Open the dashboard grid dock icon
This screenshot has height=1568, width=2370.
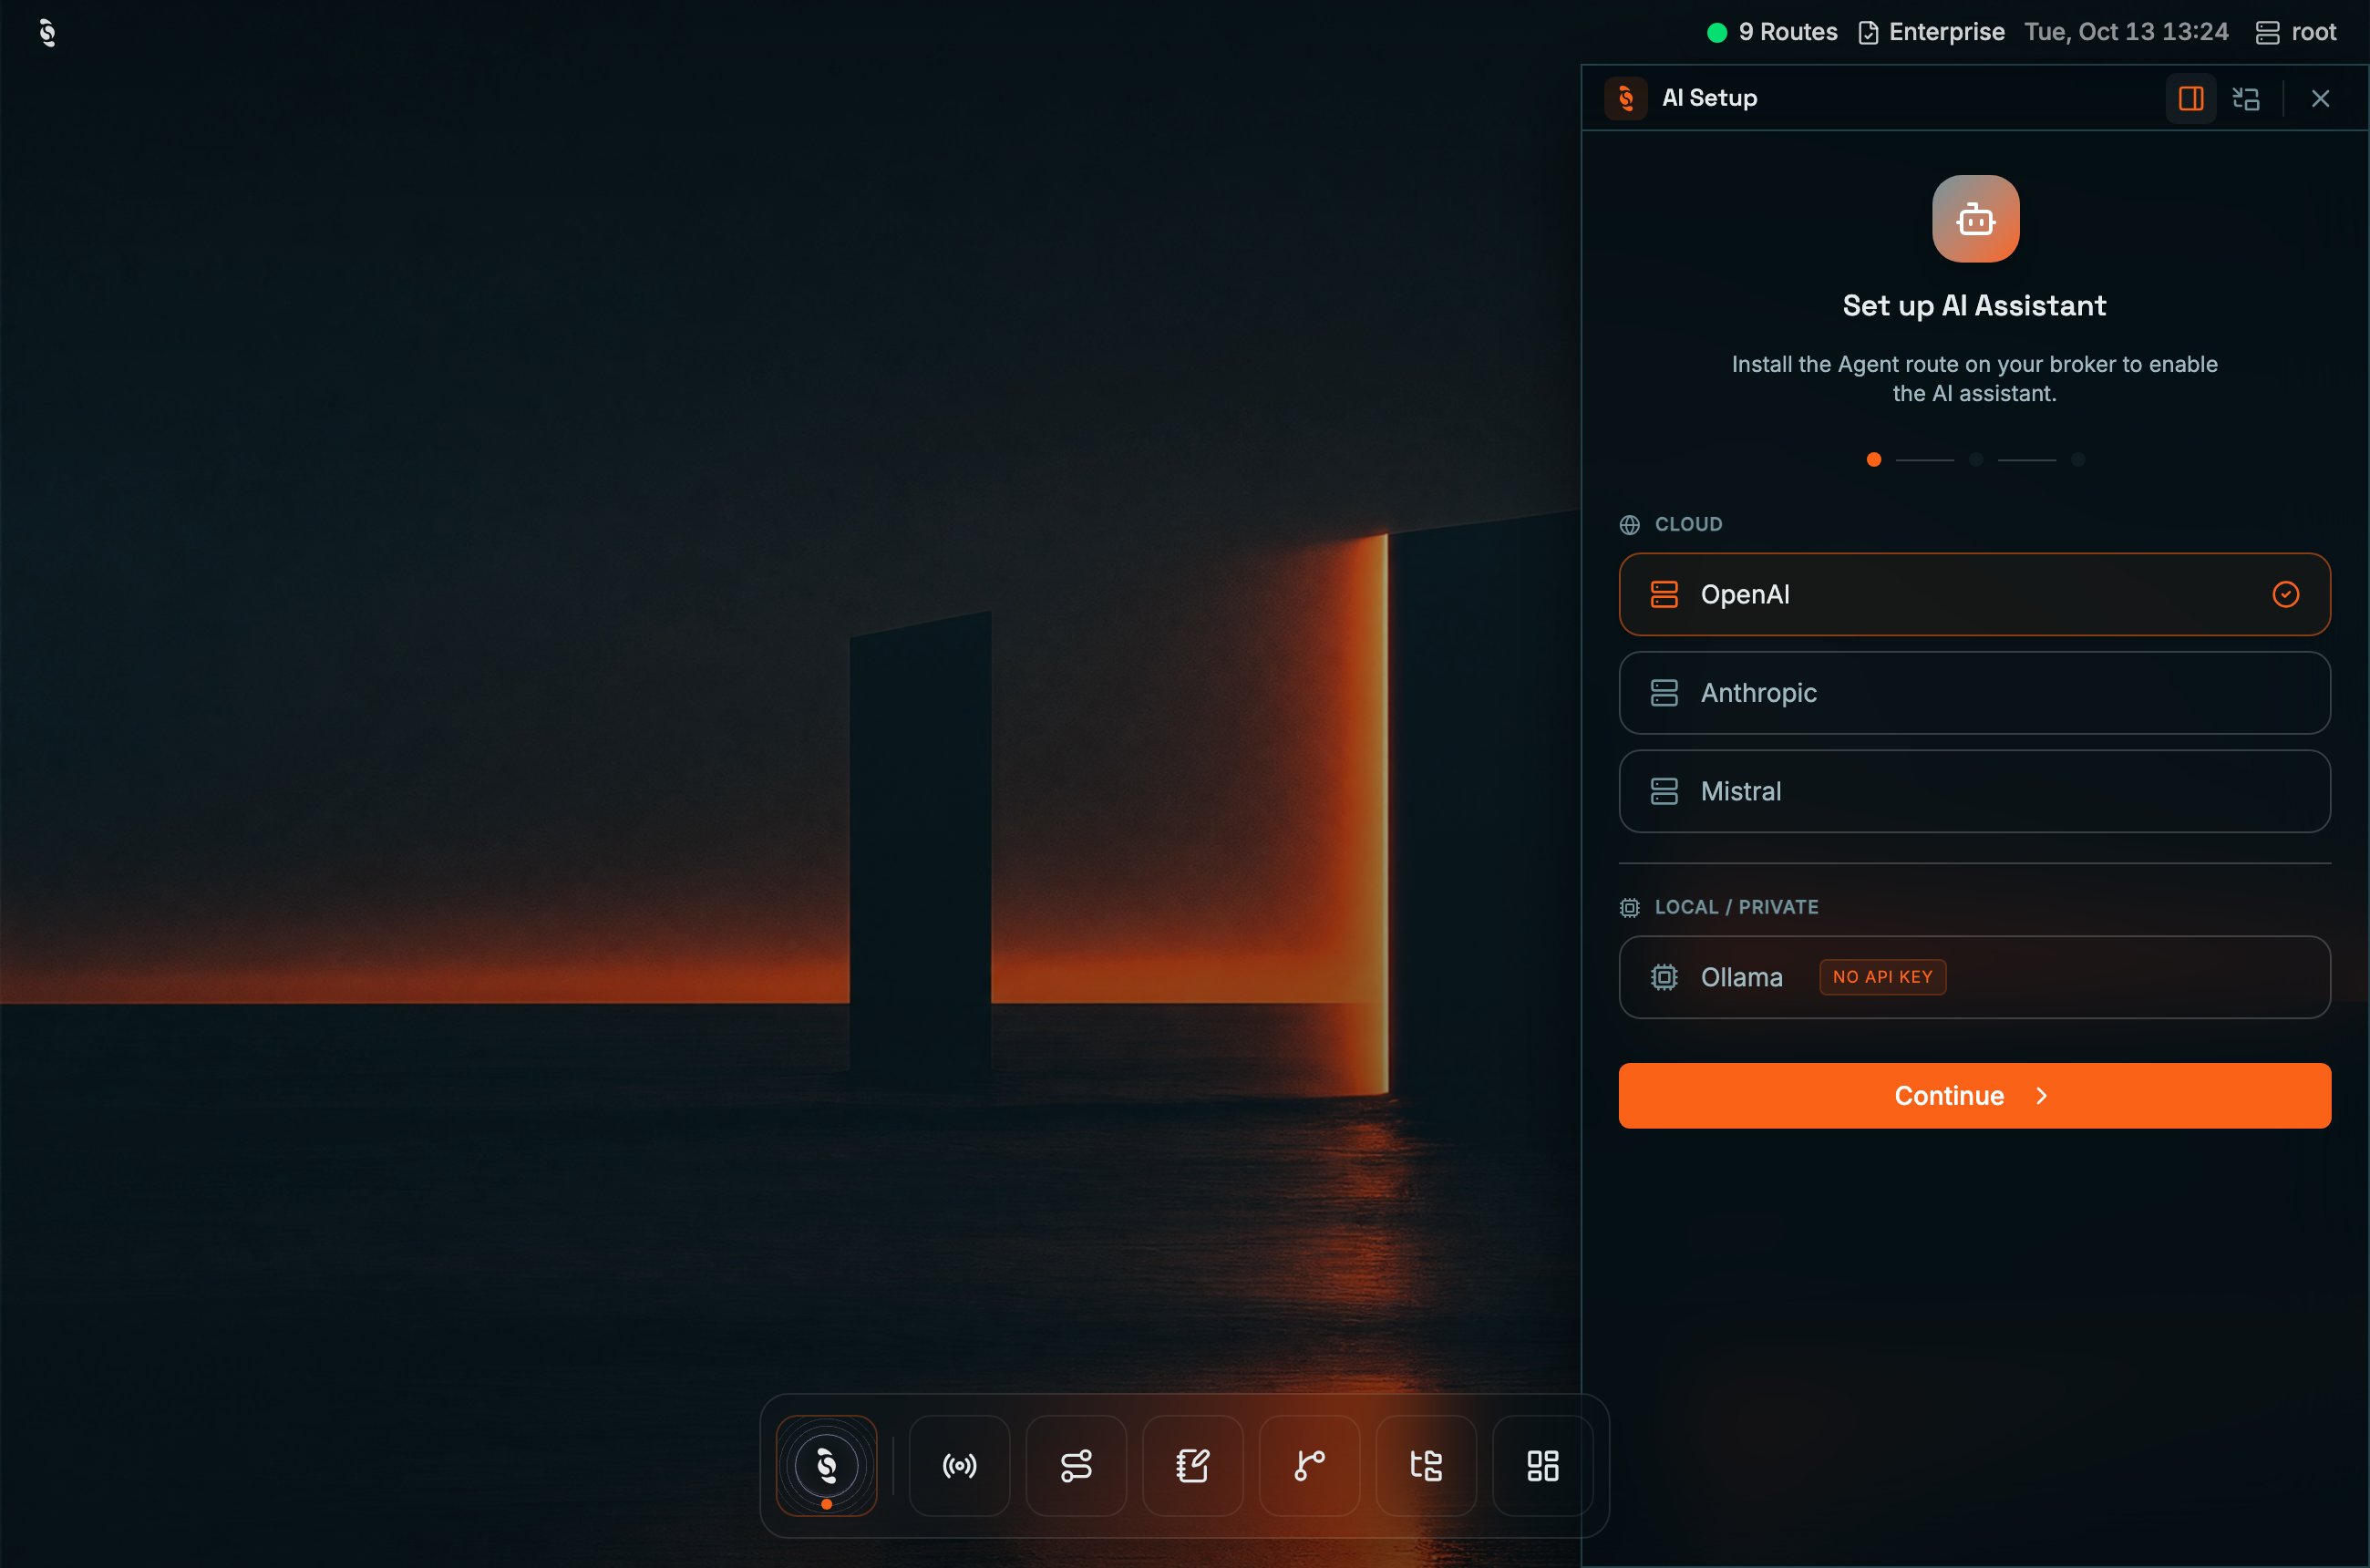(1542, 1466)
